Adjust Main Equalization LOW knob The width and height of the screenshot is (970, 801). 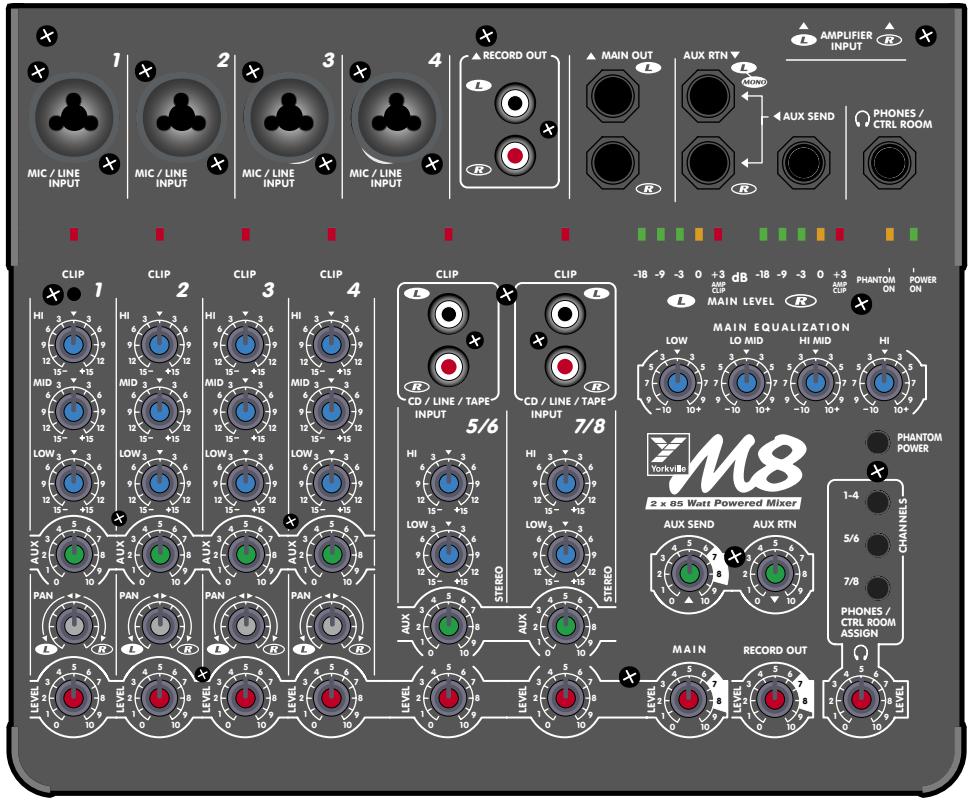click(x=677, y=382)
